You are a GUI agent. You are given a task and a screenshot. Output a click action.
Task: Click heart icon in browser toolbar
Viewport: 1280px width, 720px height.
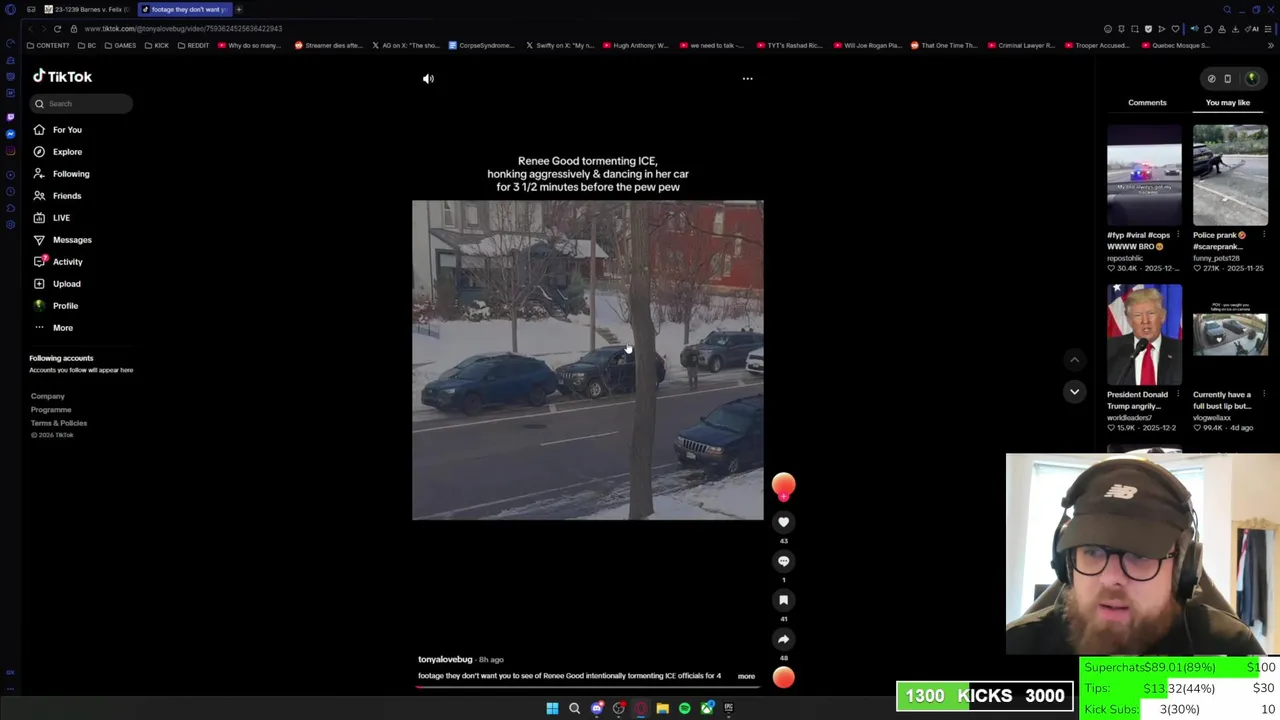(1175, 29)
